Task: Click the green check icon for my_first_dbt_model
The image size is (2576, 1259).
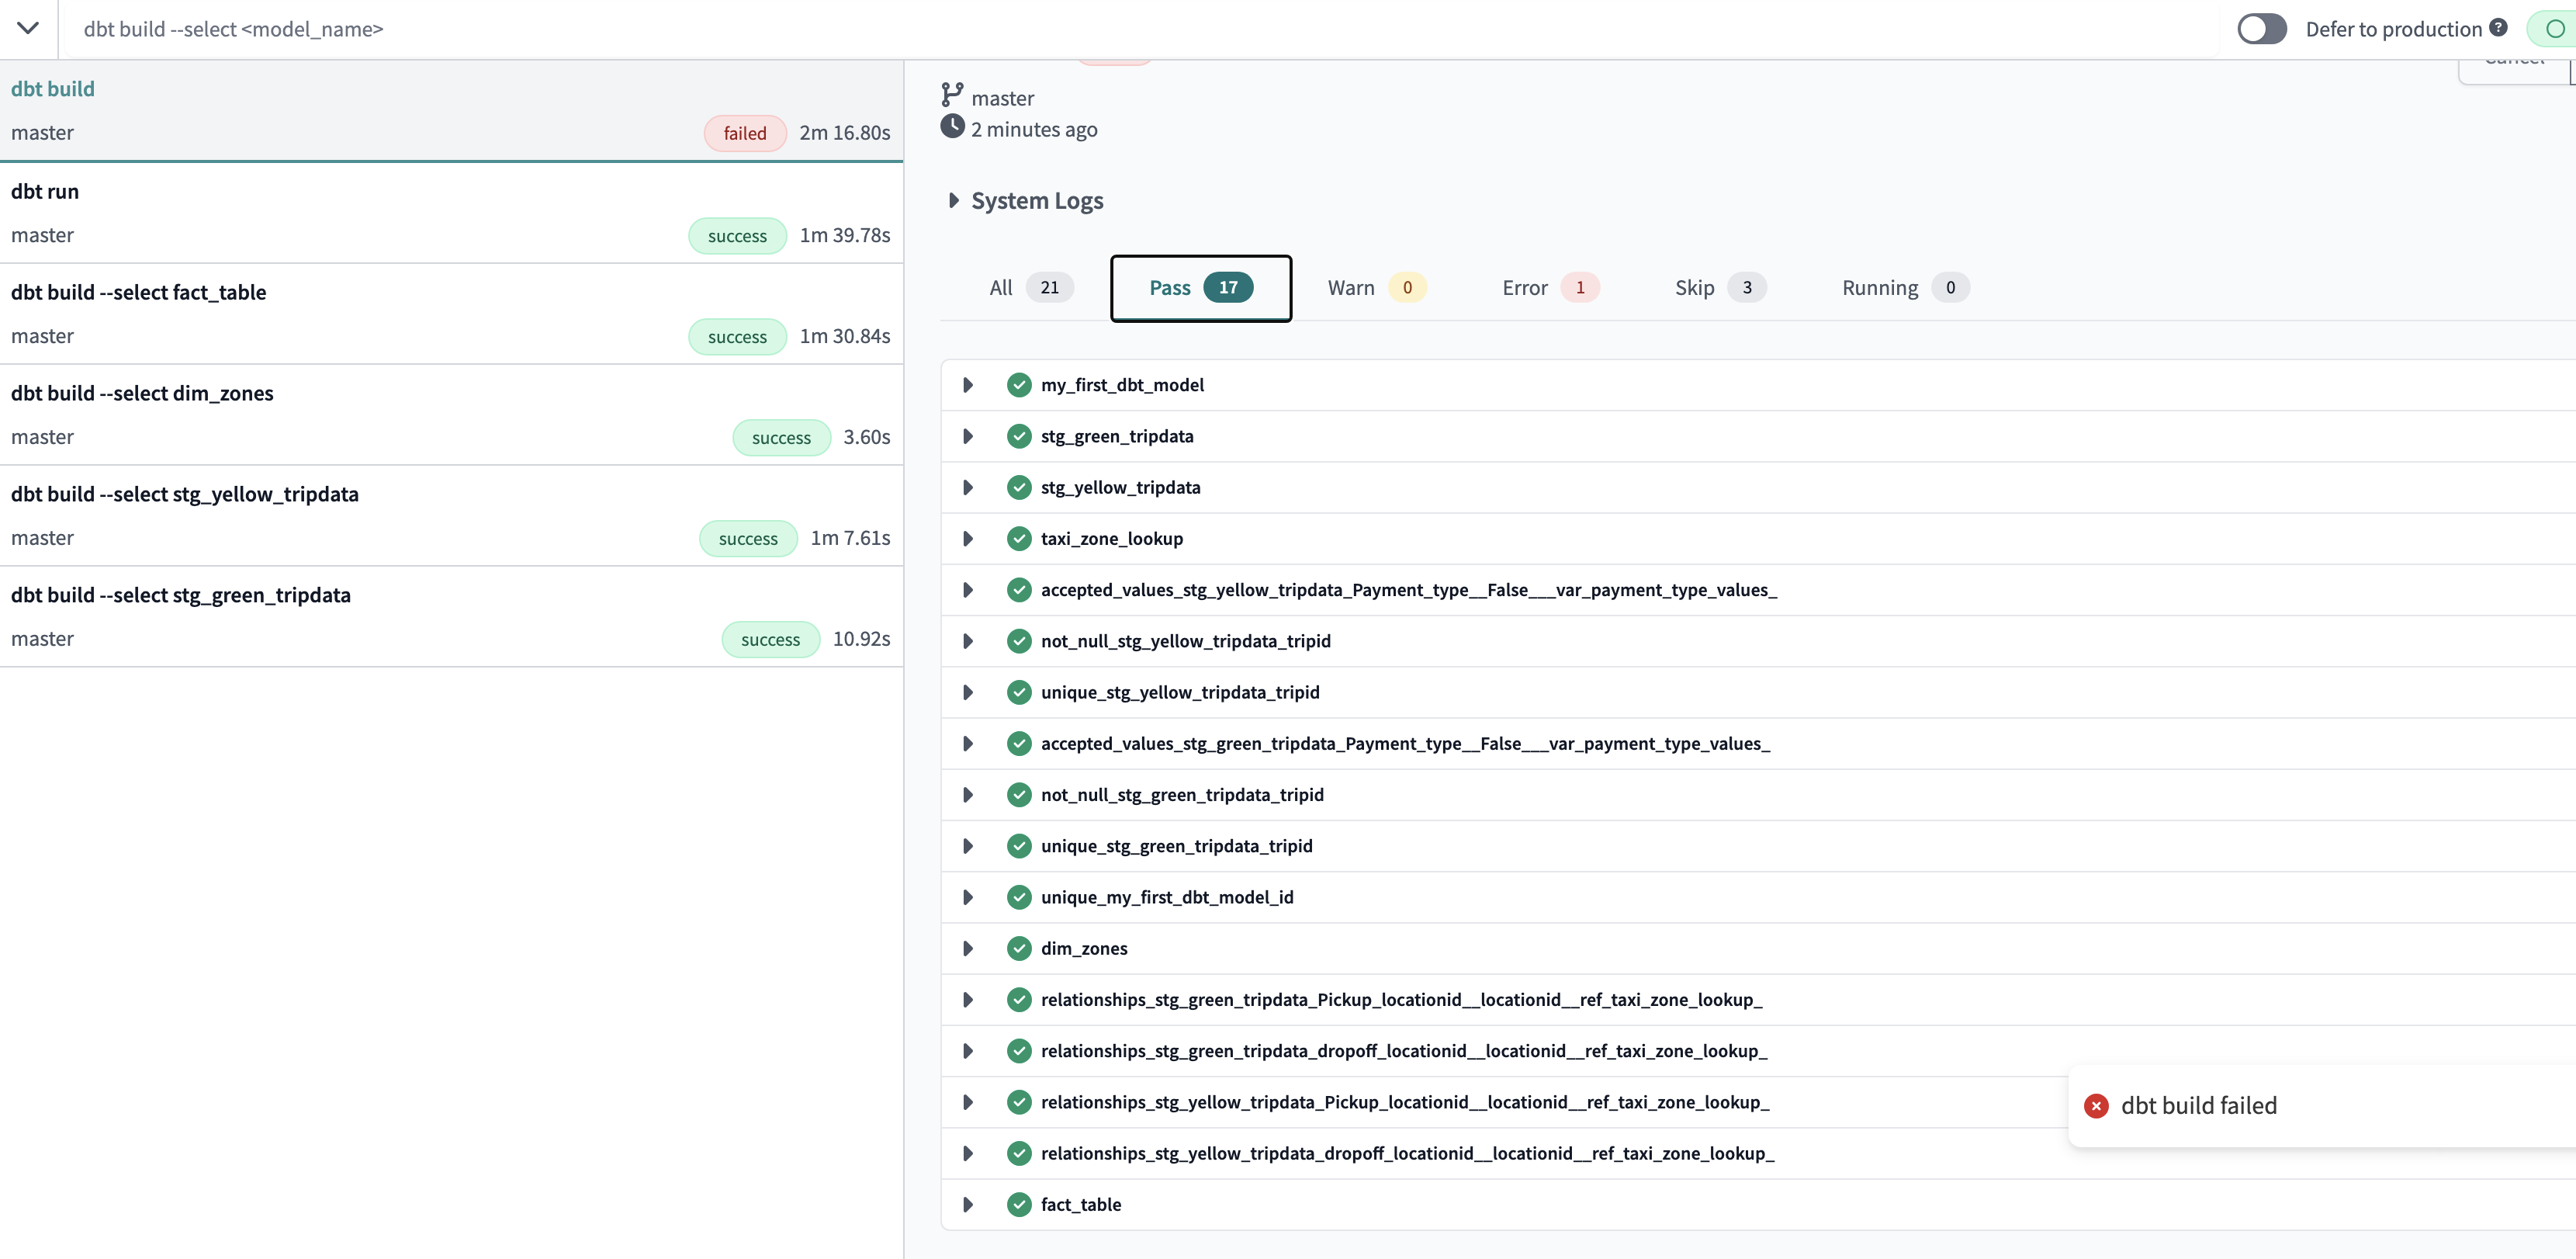Action: (x=1019, y=385)
